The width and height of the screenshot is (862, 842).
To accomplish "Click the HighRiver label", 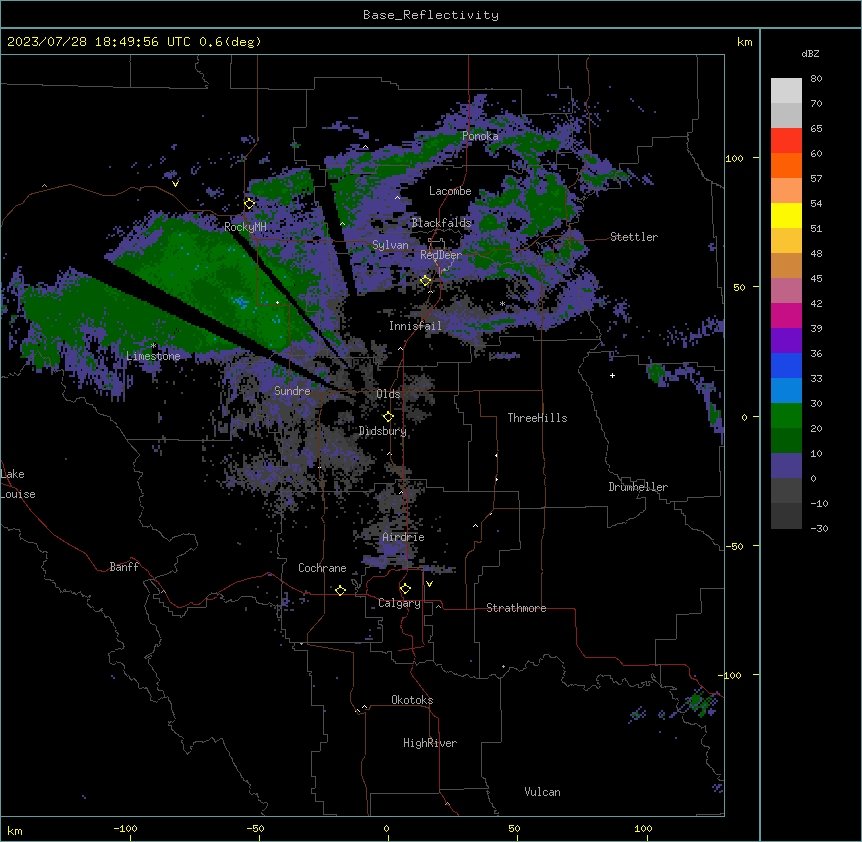I will [x=430, y=743].
